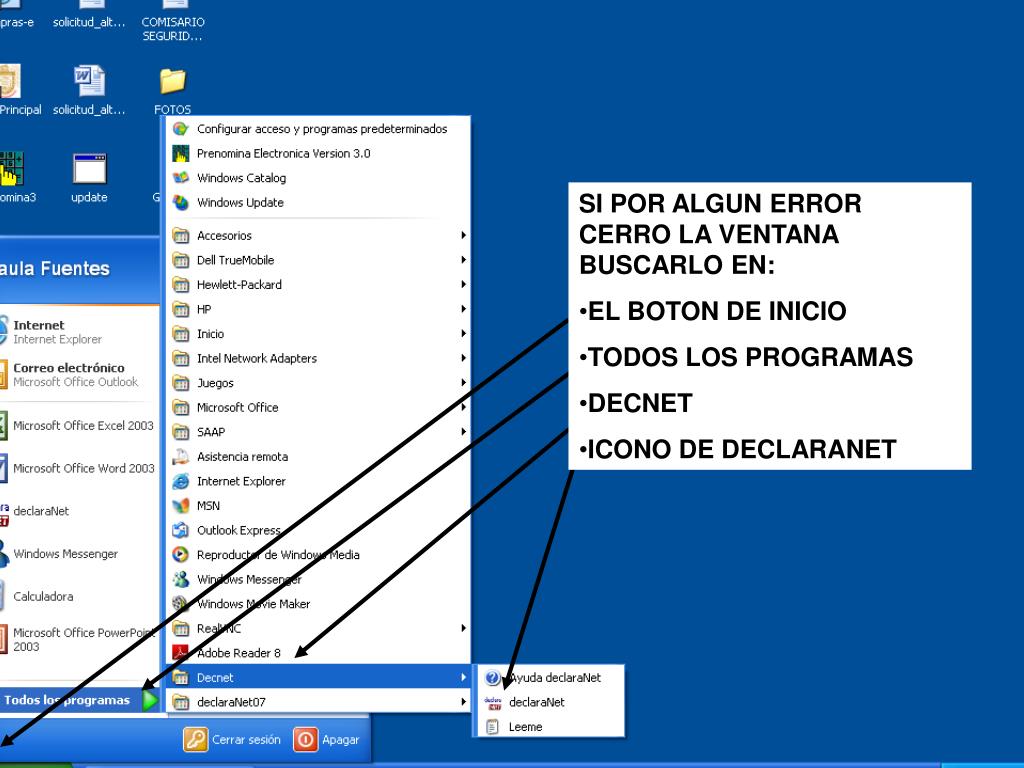Click the Apagar text

[x=340, y=740]
